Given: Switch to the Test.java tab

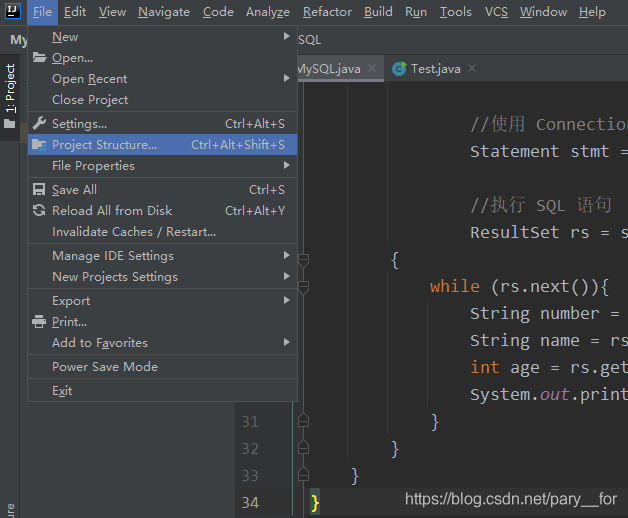Looking at the screenshot, I should (x=435, y=69).
